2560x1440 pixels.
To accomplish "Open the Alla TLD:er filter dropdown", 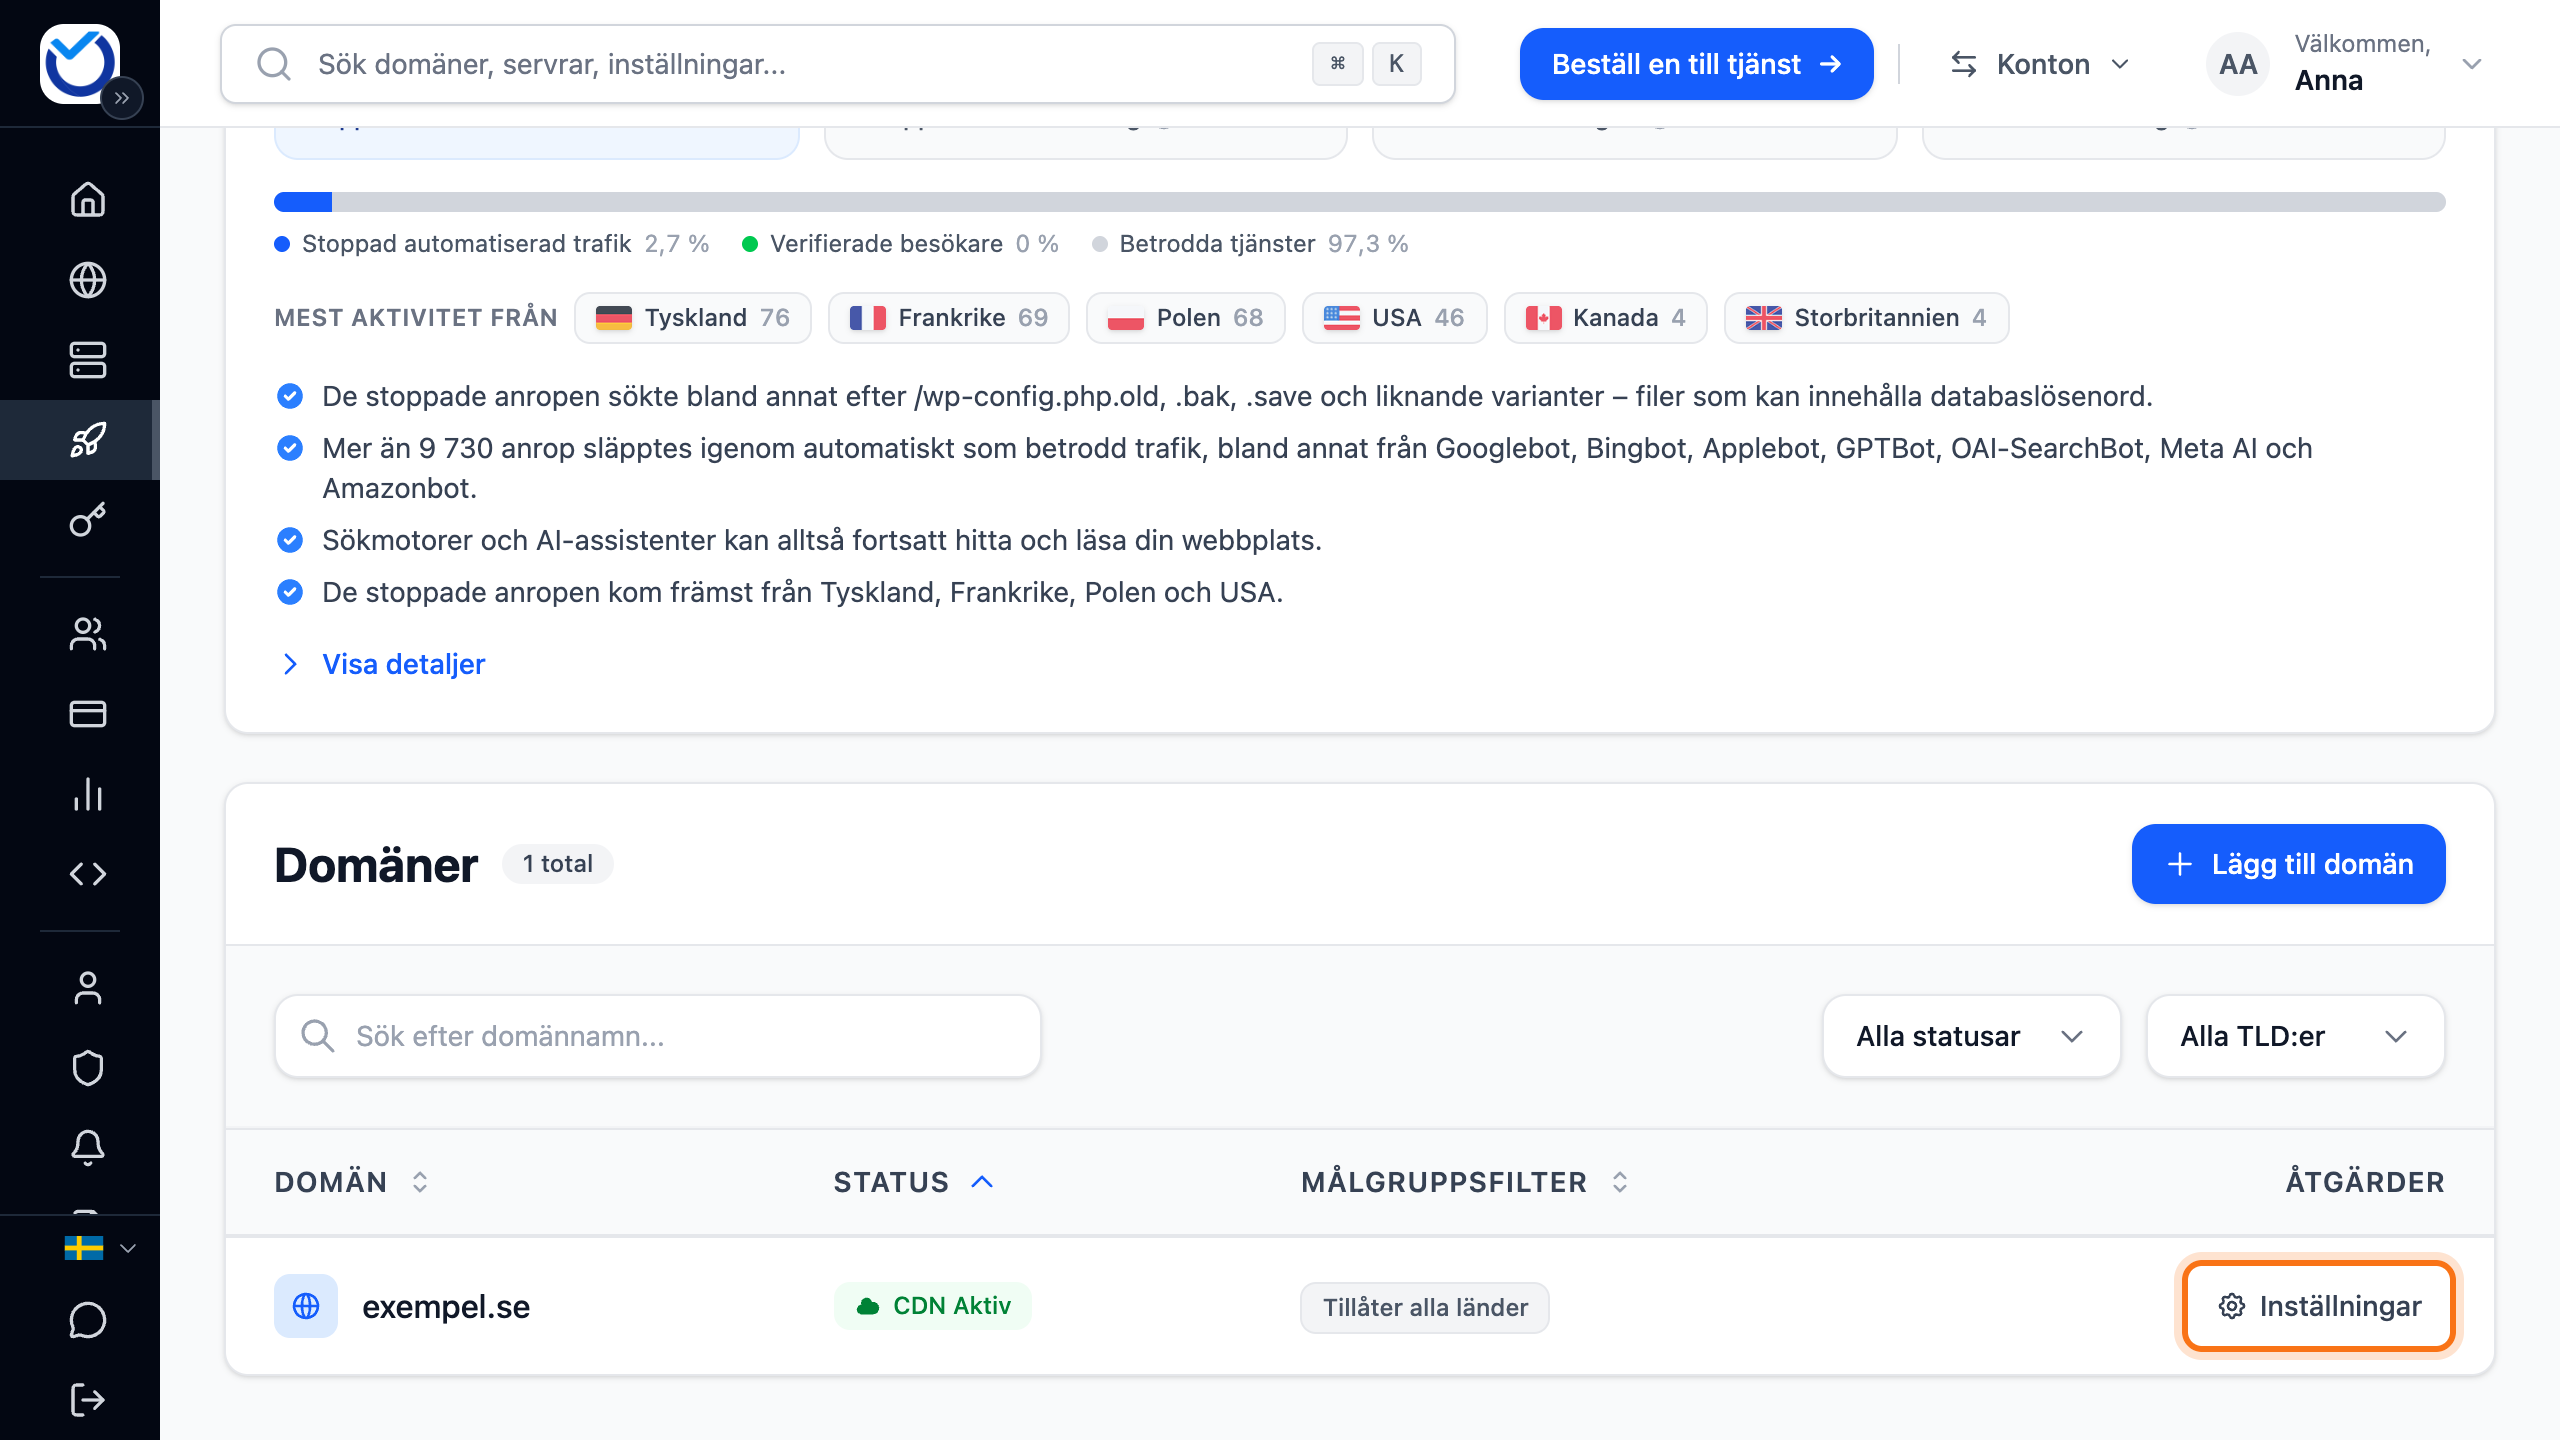I will [2295, 1036].
